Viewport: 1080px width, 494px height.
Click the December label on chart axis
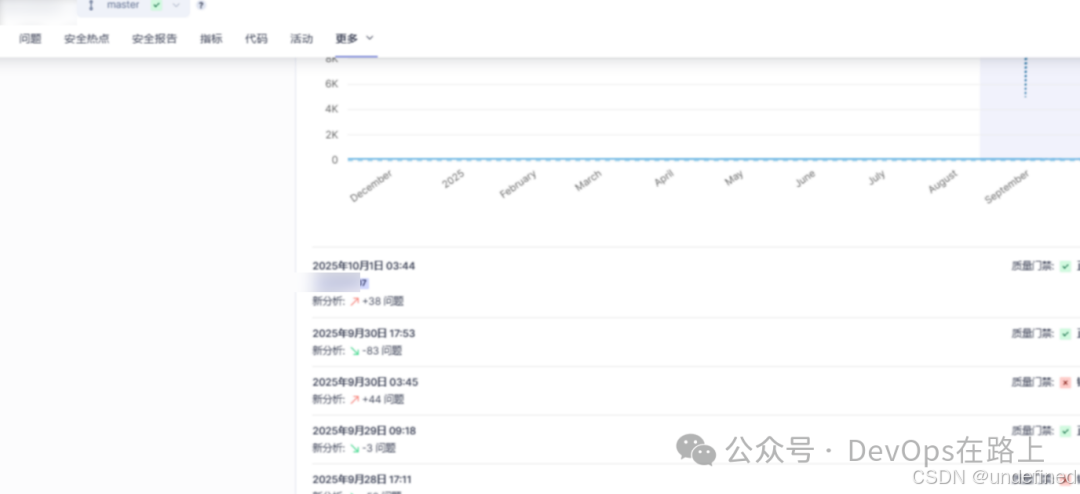pyautogui.click(x=371, y=186)
